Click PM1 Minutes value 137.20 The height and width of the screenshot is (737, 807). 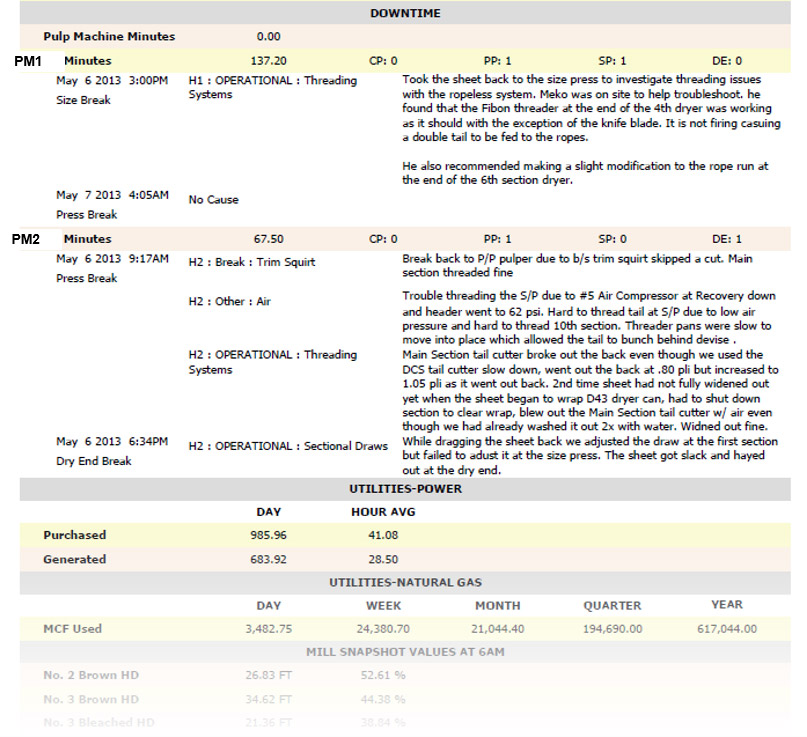268,61
